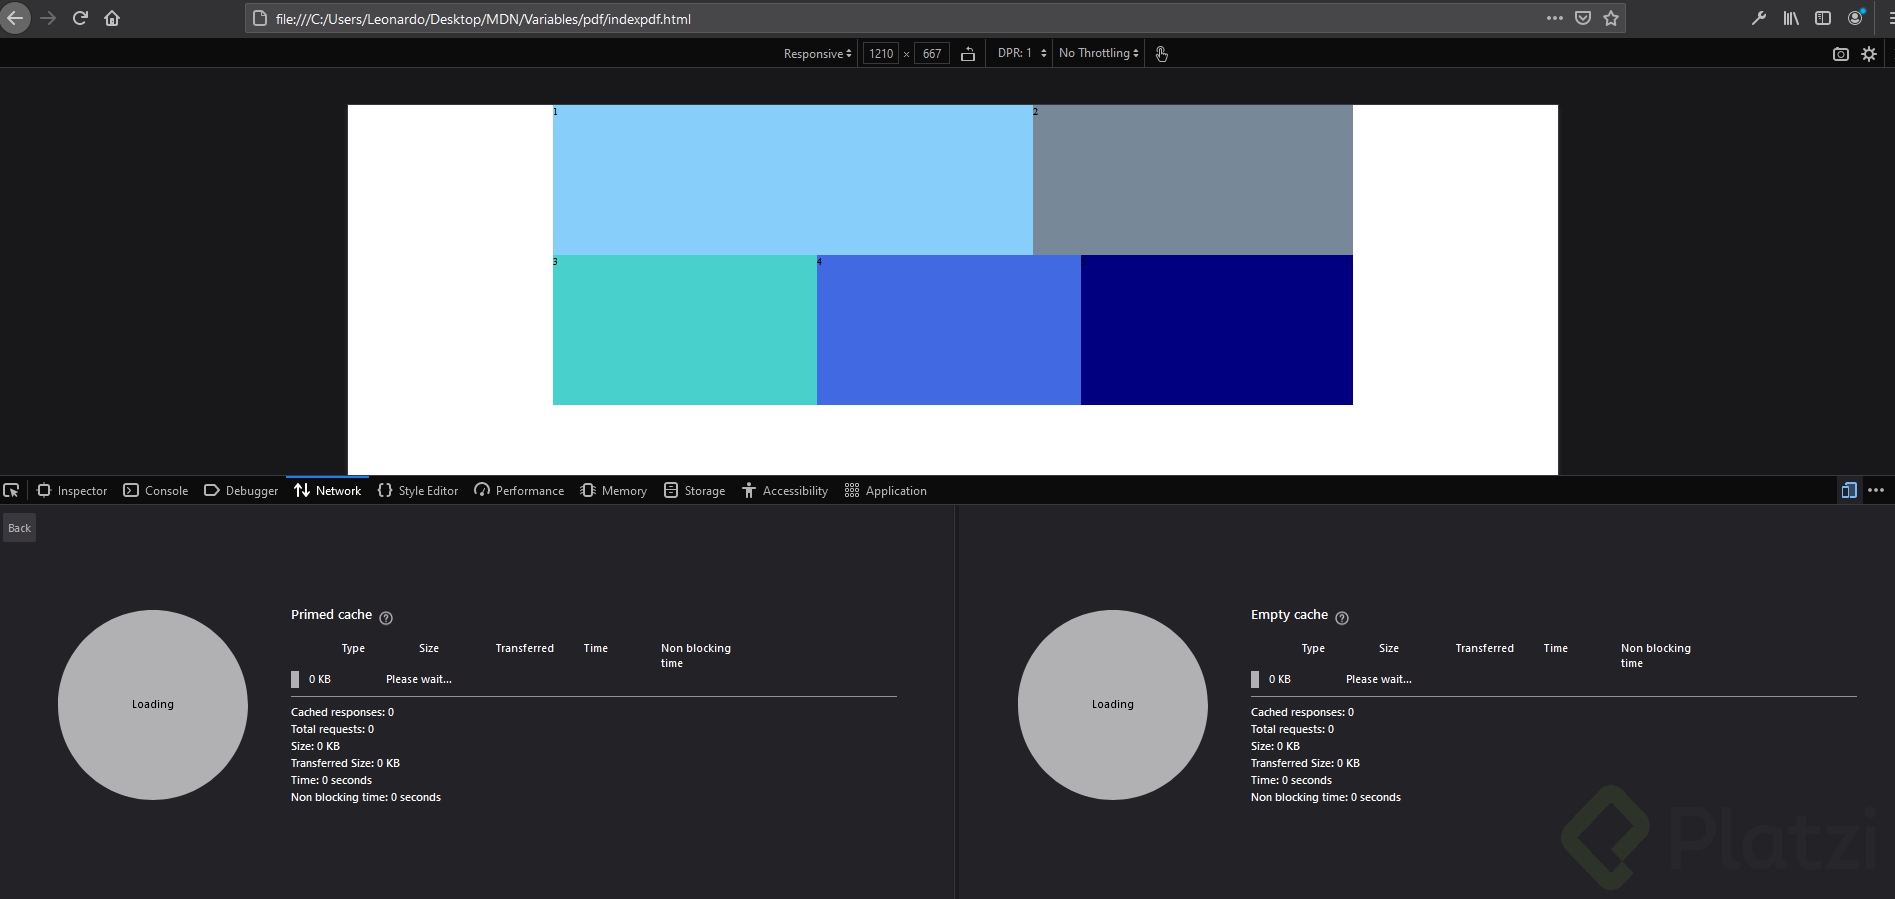The height and width of the screenshot is (899, 1895).
Task: Open Empty cache help icon
Action: point(1342,618)
